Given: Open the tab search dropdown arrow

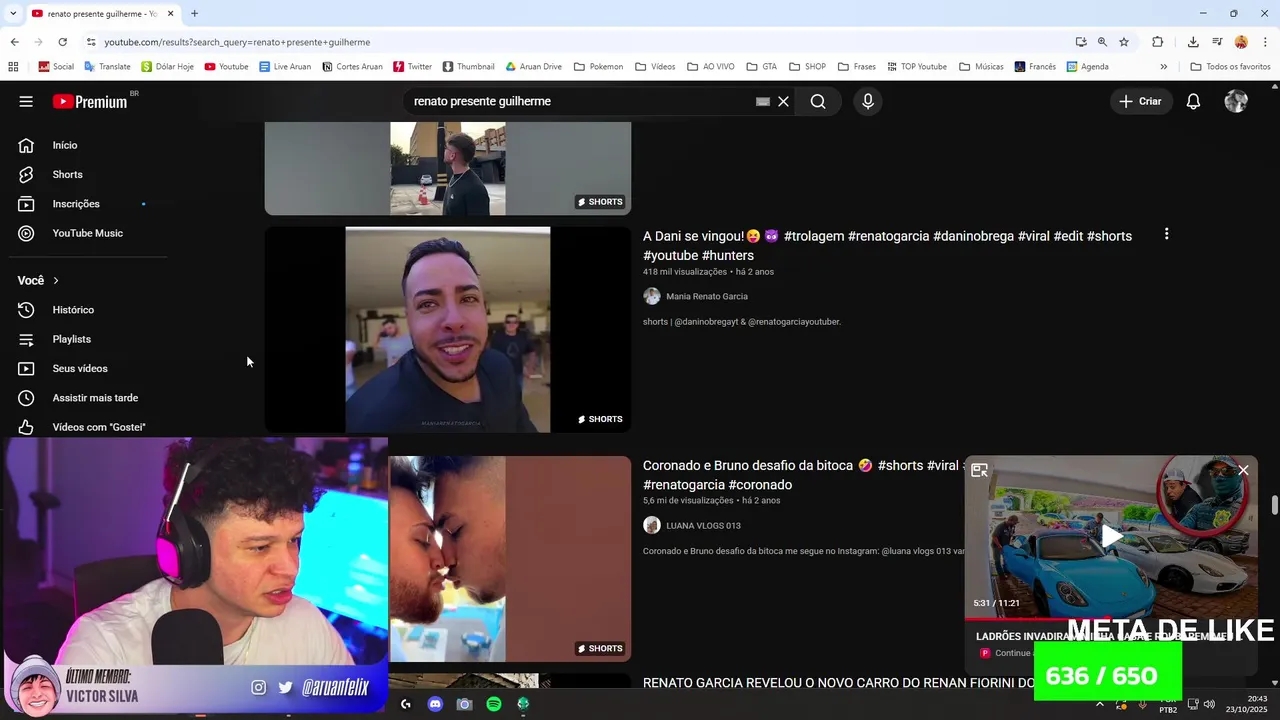Looking at the screenshot, I should tap(12, 13).
